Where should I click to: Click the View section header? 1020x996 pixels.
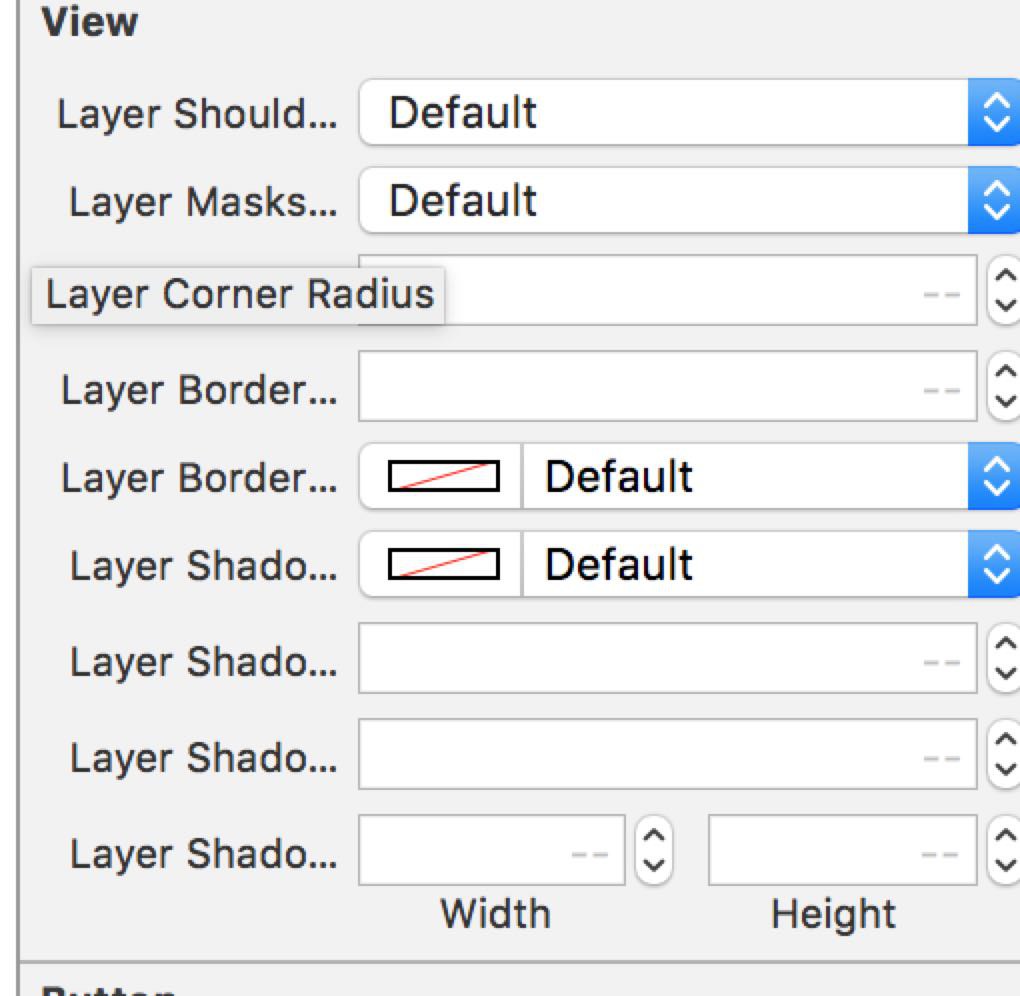[x=90, y=22]
